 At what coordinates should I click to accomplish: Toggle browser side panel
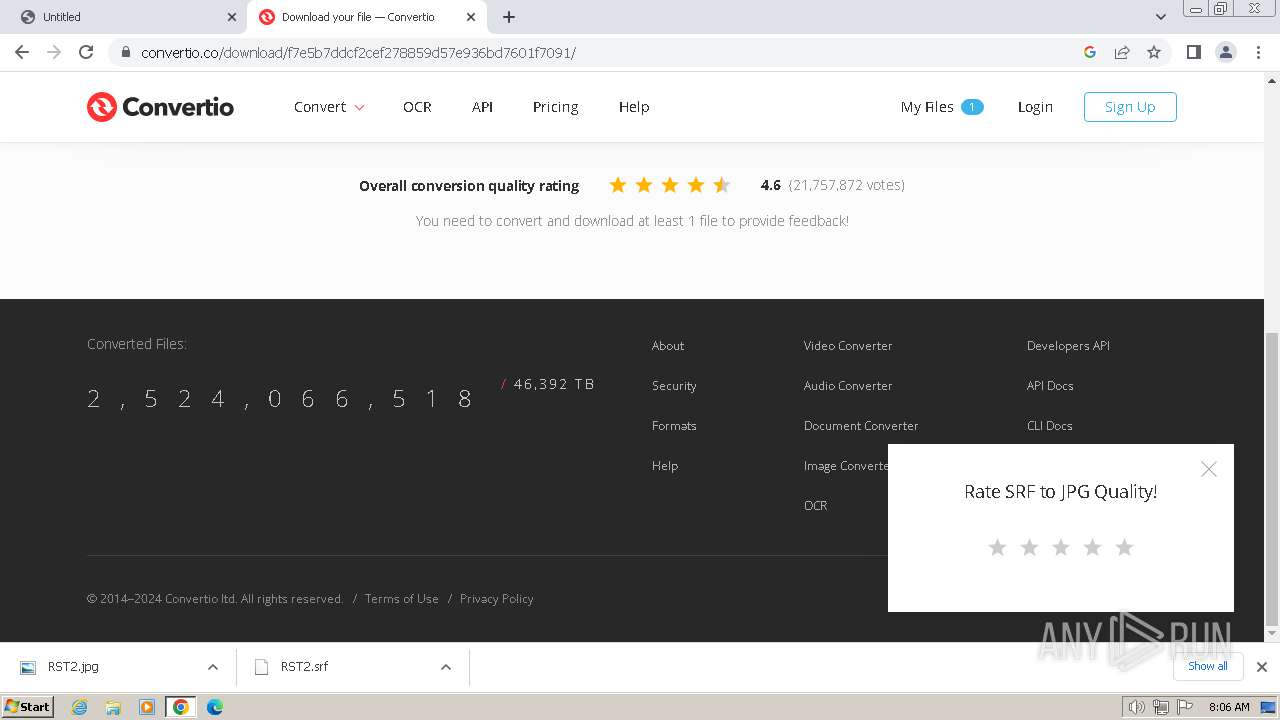click(x=1193, y=52)
